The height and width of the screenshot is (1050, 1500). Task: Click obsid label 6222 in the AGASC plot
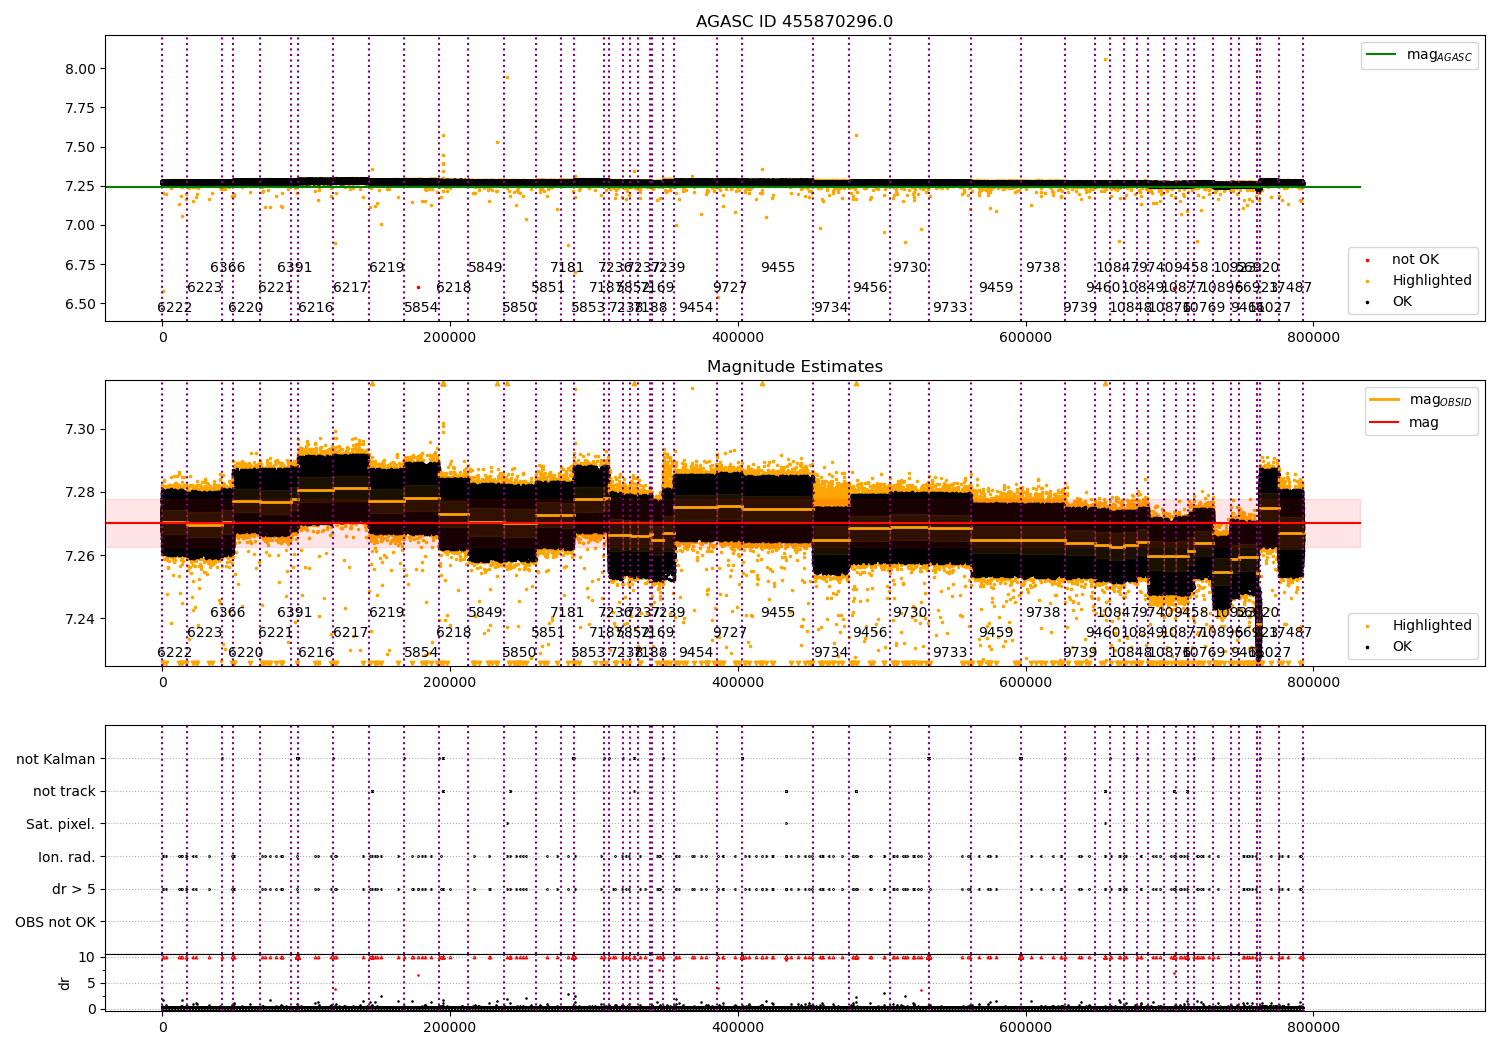pyautogui.click(x=175, y=307)
